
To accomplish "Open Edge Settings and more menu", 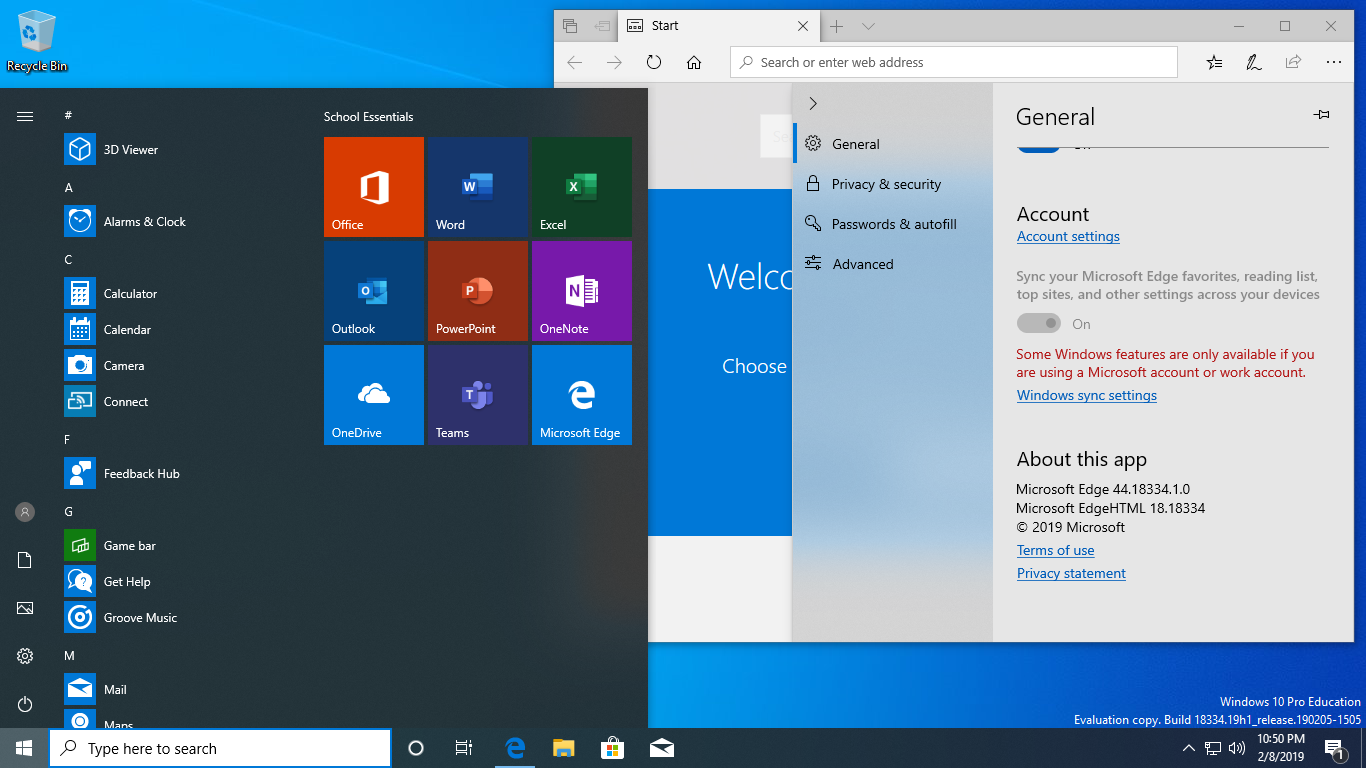I will coord(1334,62).
